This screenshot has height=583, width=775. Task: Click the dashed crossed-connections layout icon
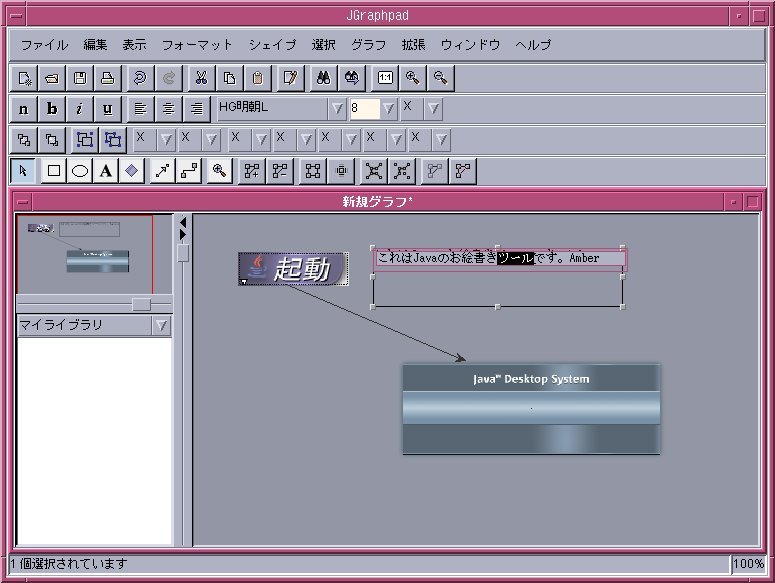click(402, 171)
